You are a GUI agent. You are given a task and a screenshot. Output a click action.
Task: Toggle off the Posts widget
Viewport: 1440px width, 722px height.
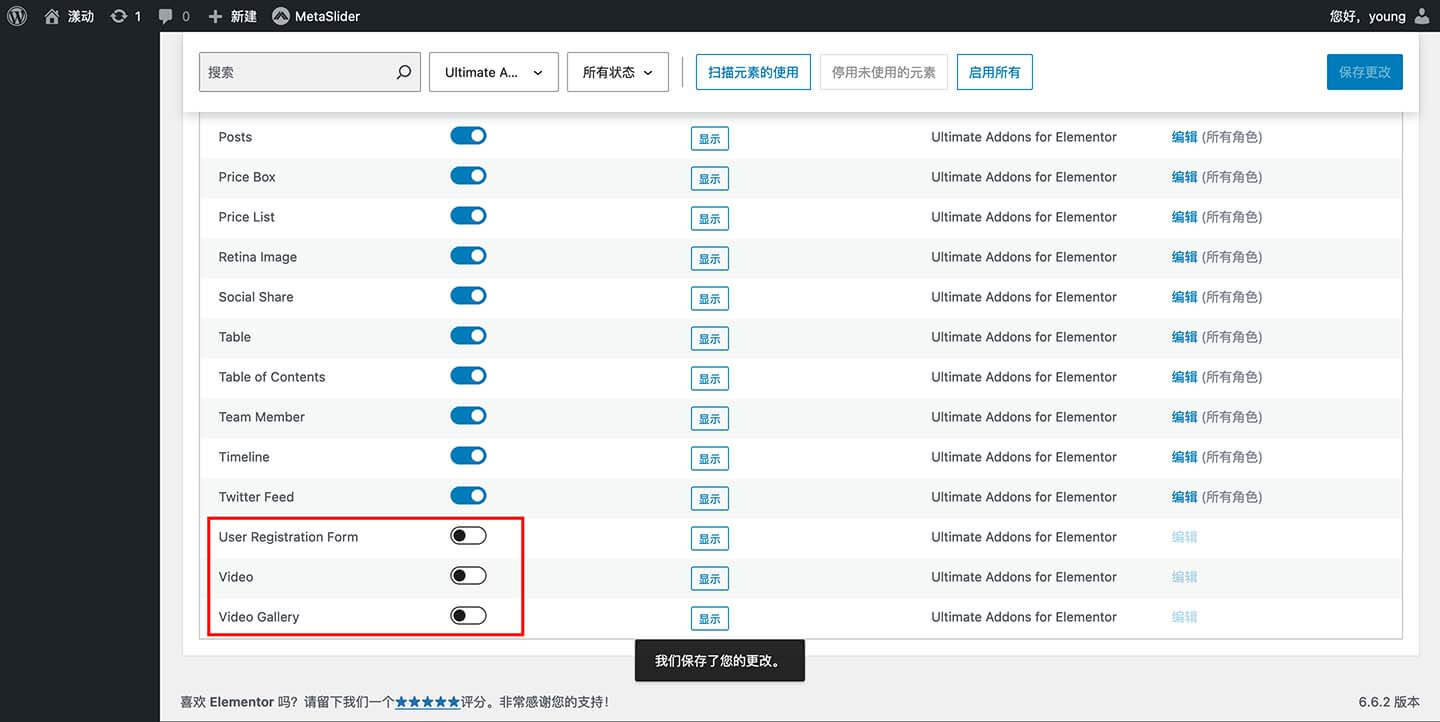[x=468, y=136]
